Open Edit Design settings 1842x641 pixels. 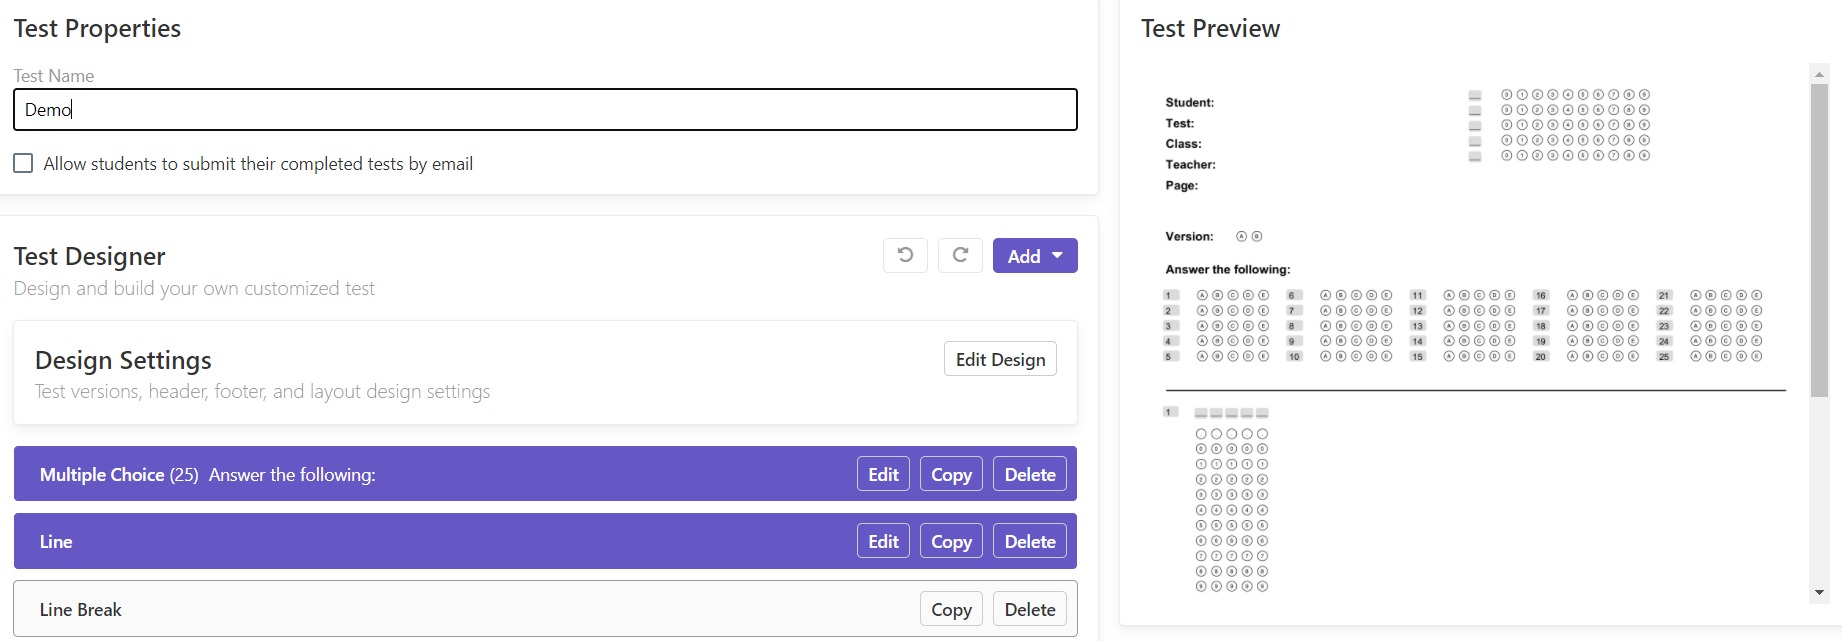[1000, 359]
